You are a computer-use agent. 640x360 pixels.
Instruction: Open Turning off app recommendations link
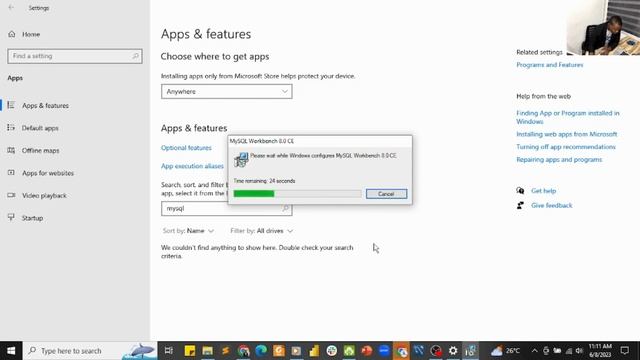[x=566, y=147]
